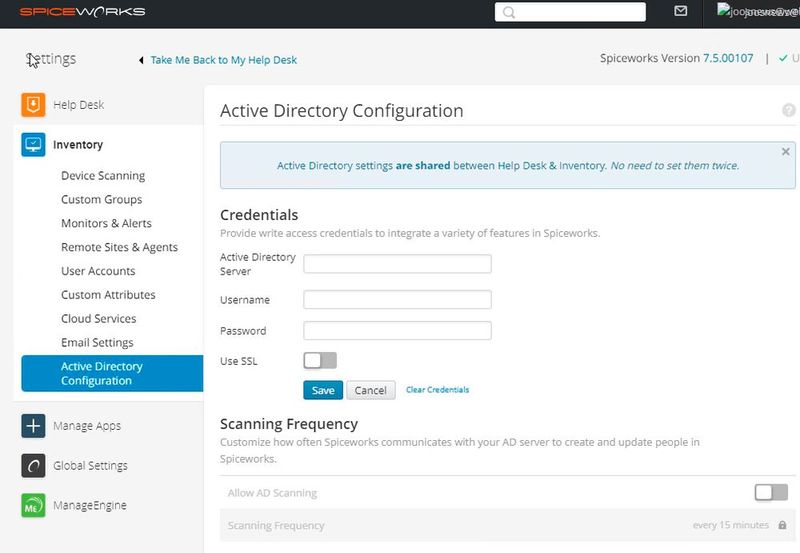This screenshot has height=553, width=800.
Task: Click the Manage Apps plus icon
Action: tap(33, 425)
